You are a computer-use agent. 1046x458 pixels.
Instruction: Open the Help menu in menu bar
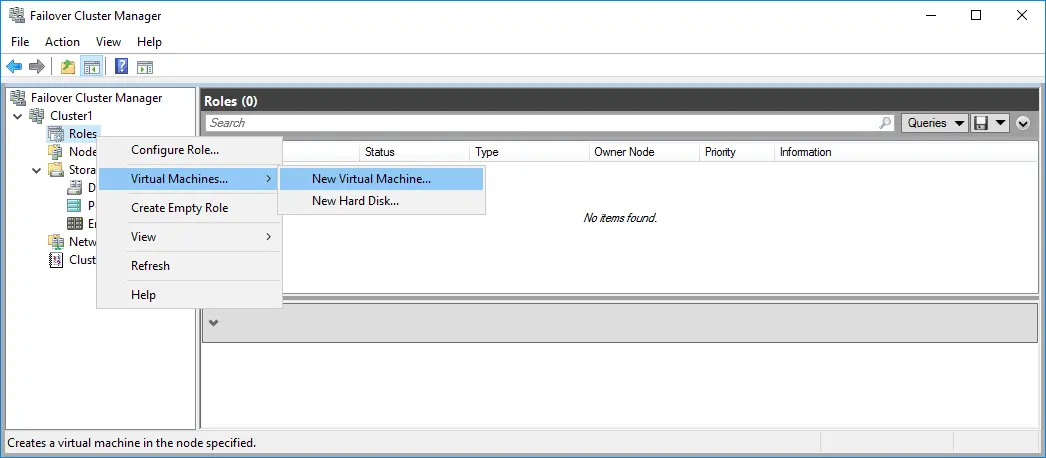(149, 42)
